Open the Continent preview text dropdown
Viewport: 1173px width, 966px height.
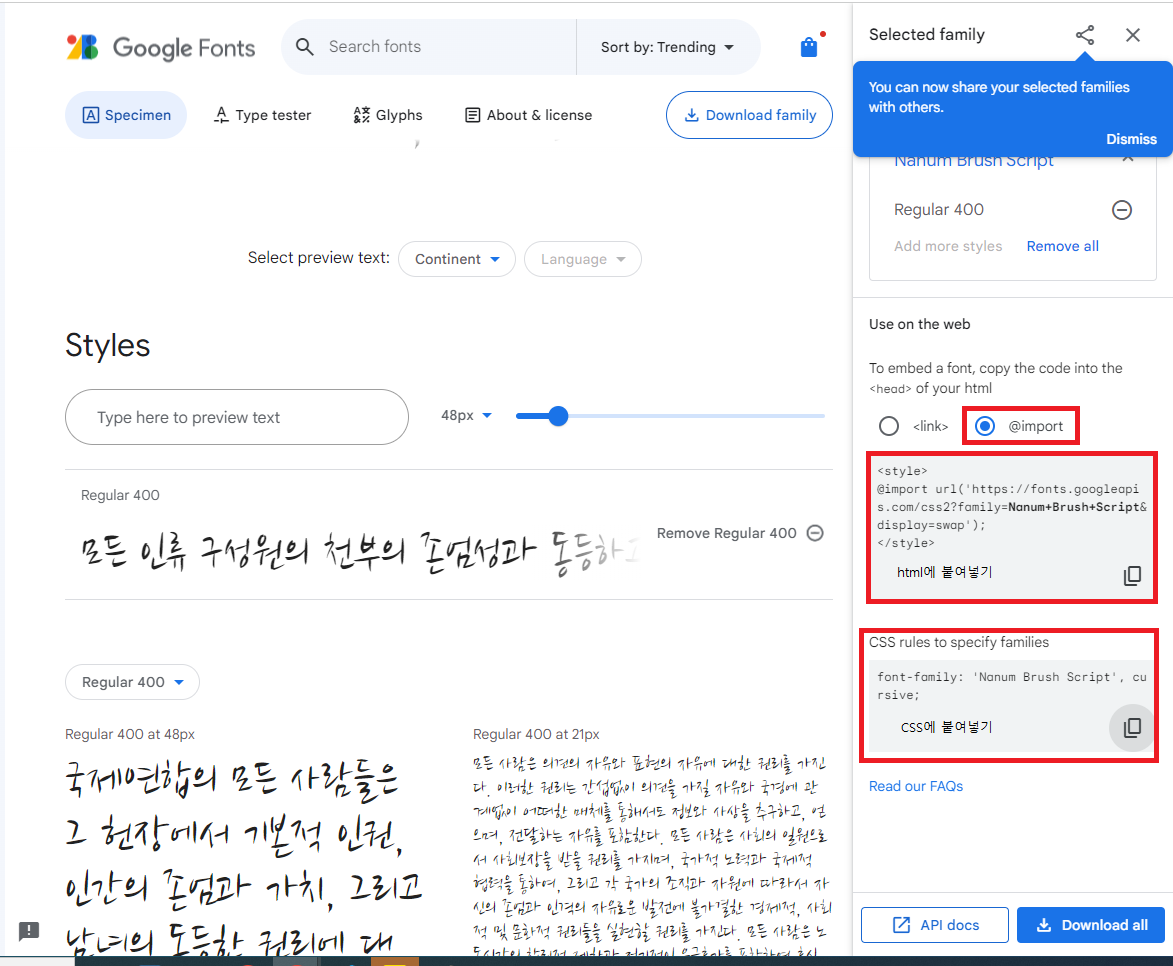tap(456, 259)
